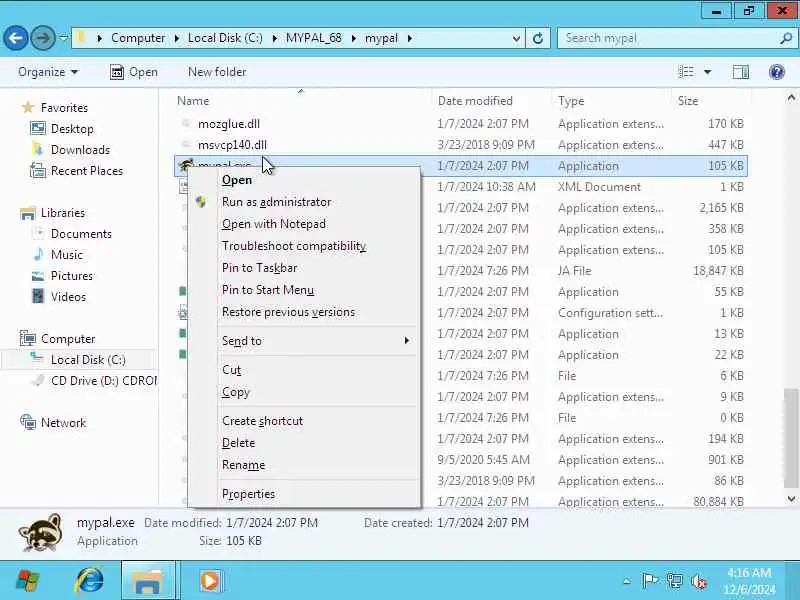Open the media player taskbar icon
Viewport: 800px width, 600px height.
[x=210, y=581]
